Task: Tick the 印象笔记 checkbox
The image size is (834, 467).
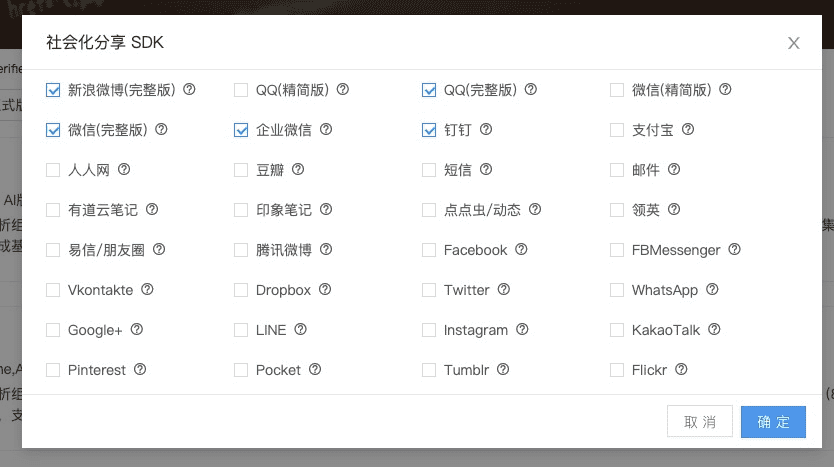Action: coord(241,210)
